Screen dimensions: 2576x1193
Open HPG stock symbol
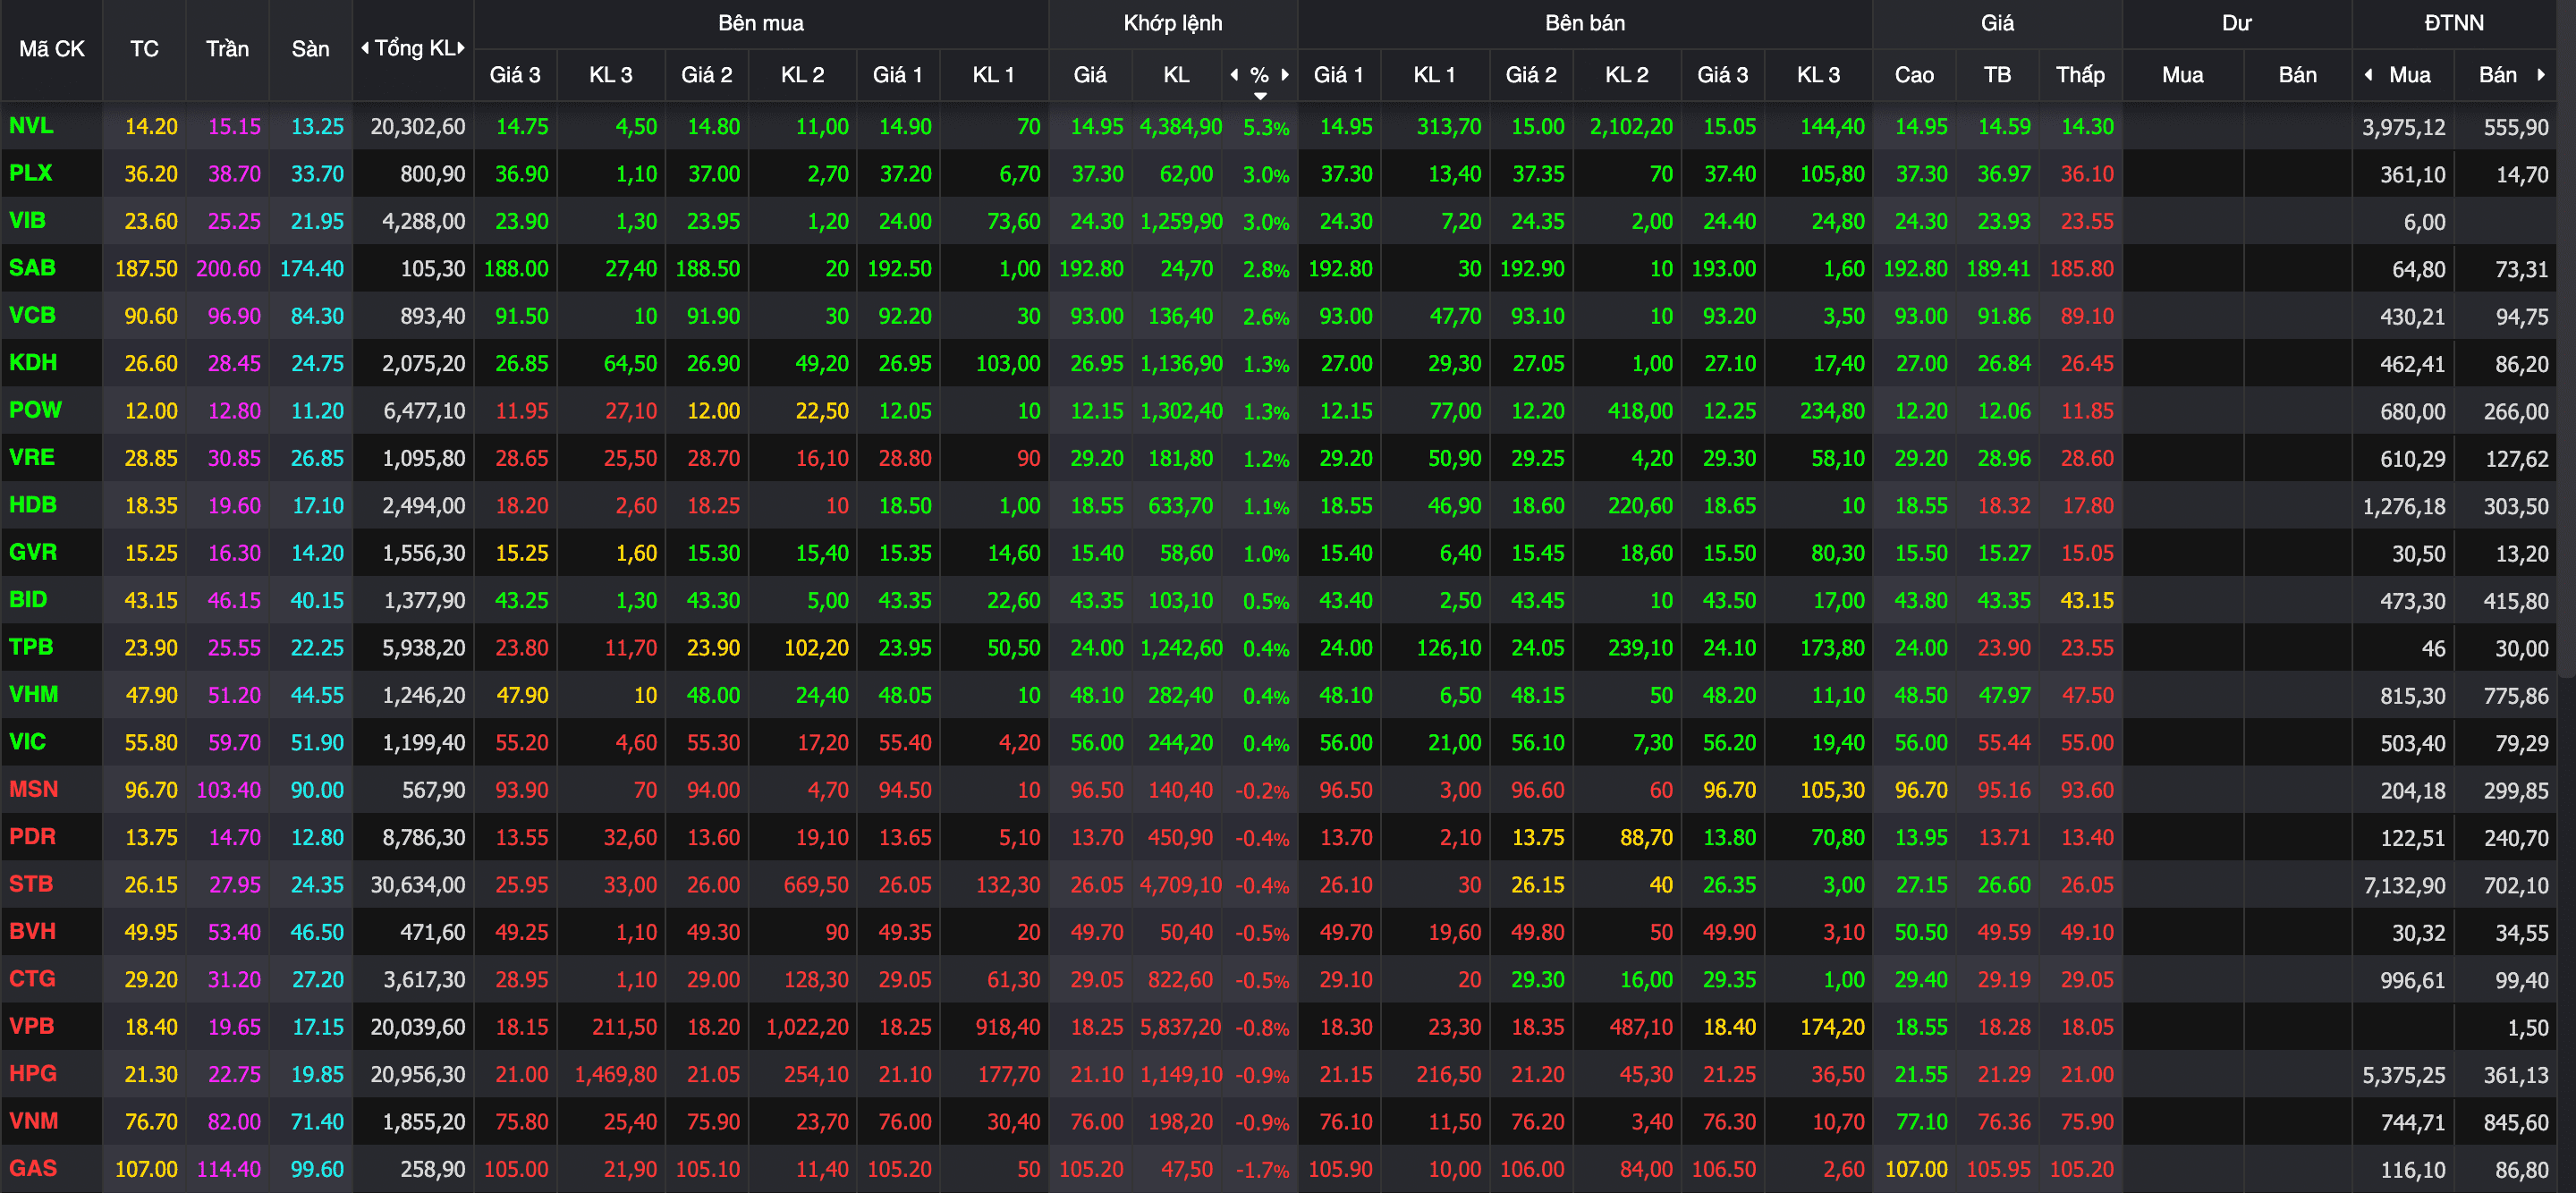pos(33,1073)
